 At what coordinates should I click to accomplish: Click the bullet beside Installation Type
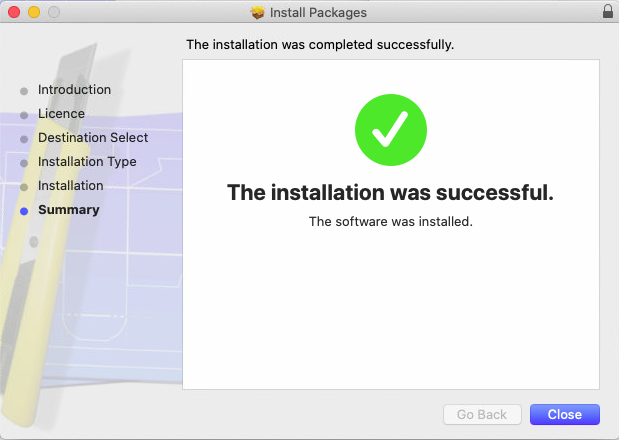tap(24, 163)
